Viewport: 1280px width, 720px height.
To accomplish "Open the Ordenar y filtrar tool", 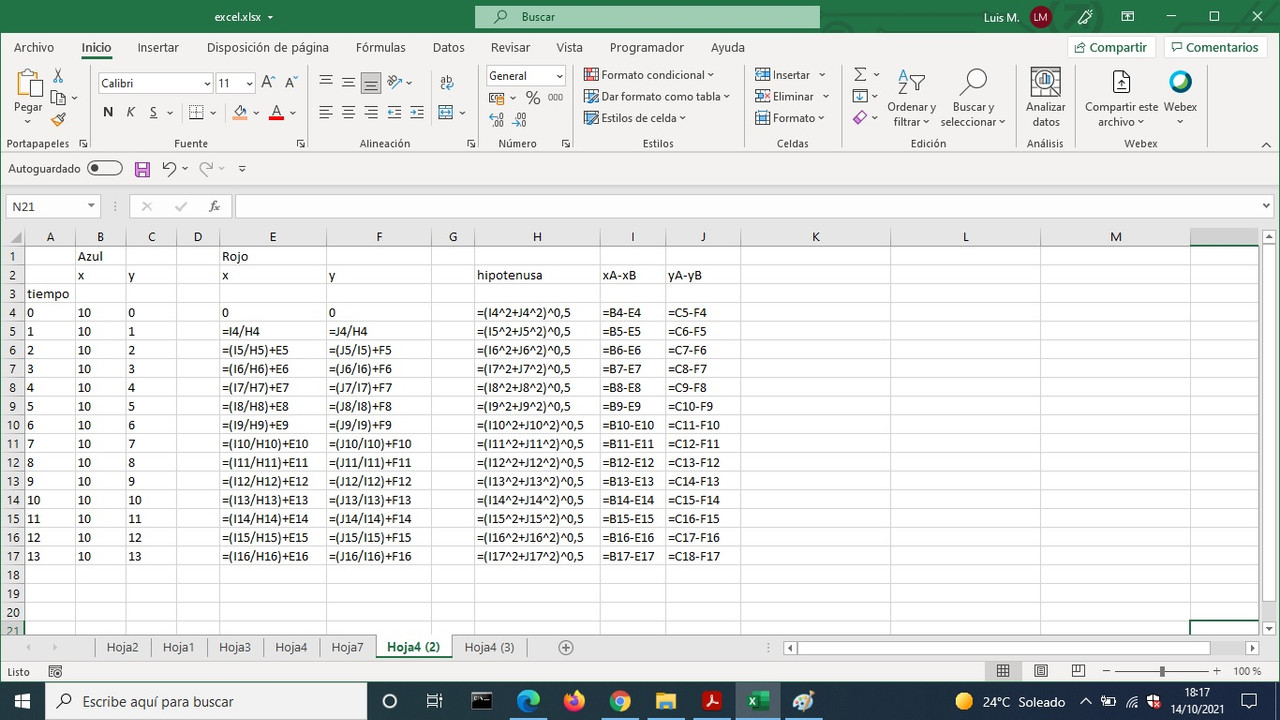I will point(910,97).
